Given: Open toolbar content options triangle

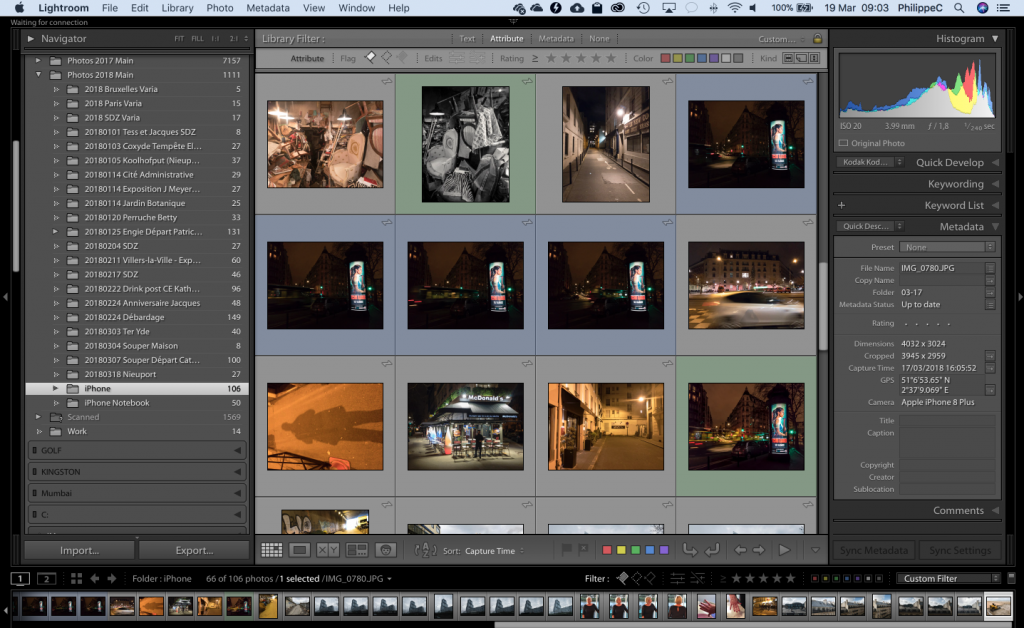Looking at the screenshot, I should tap(815, 550).
